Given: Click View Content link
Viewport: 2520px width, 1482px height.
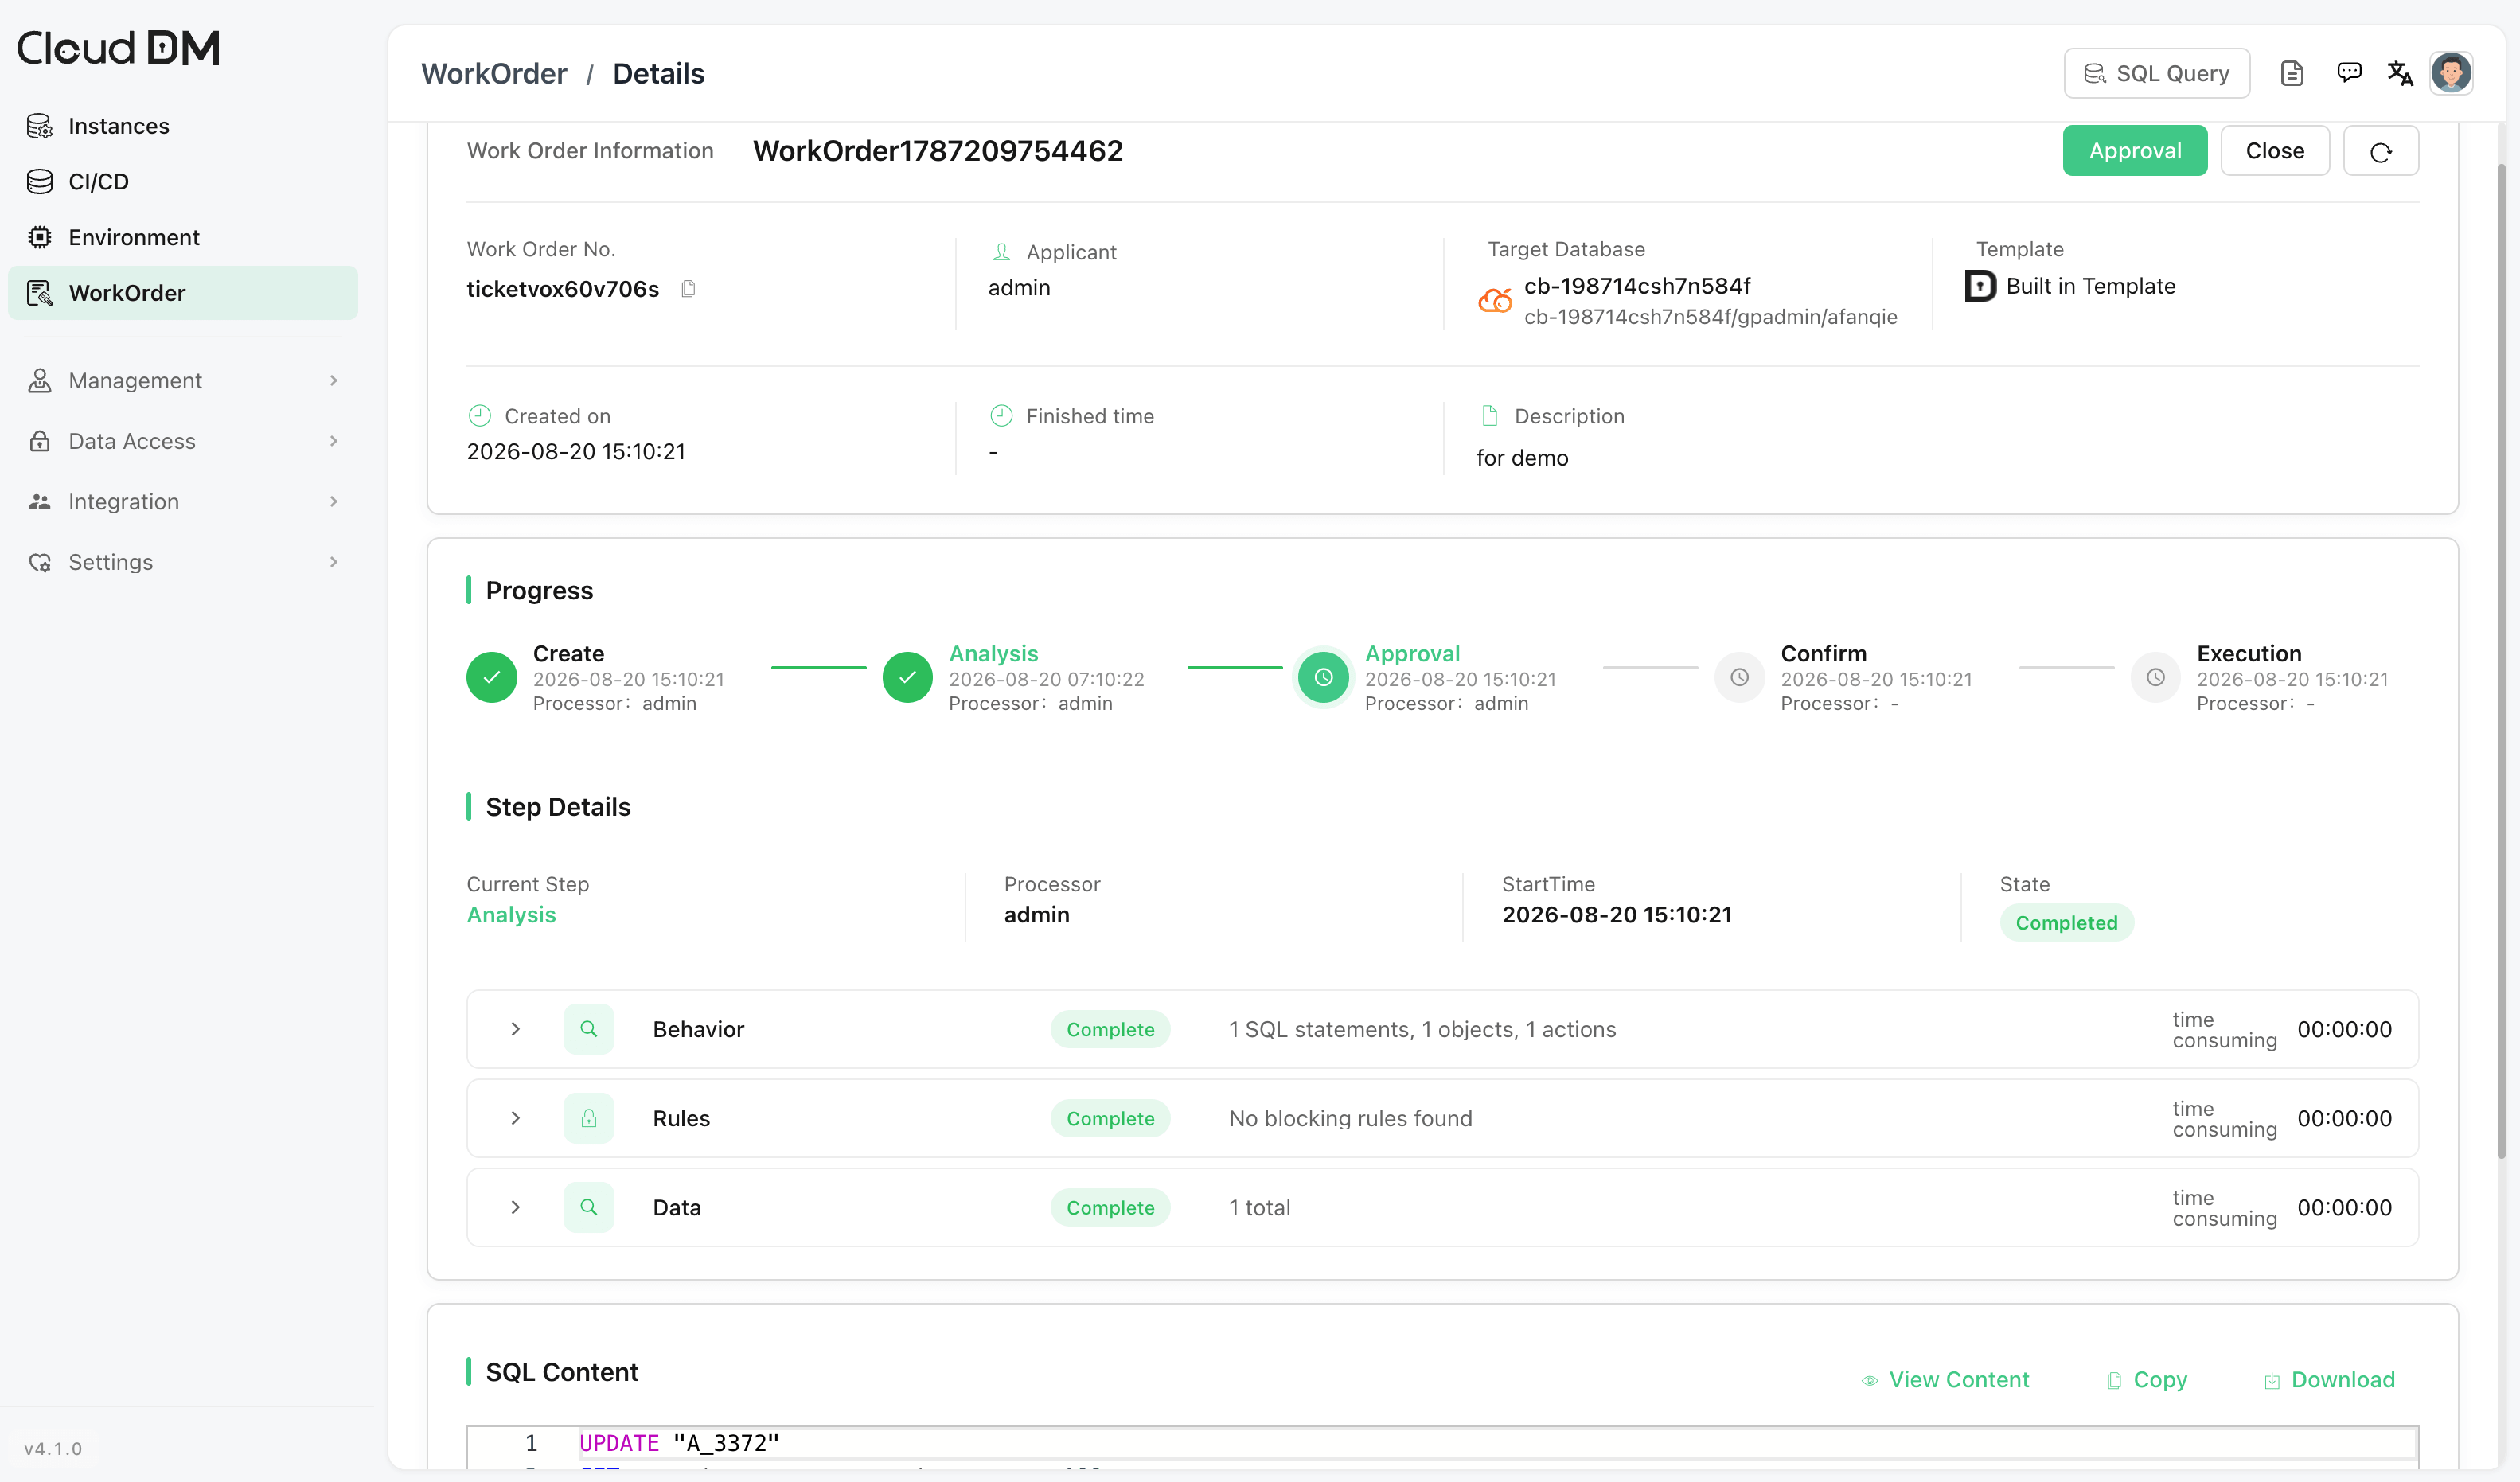Looking at the screenshot, I should pyautogui.click(x=1945, y=1380).
